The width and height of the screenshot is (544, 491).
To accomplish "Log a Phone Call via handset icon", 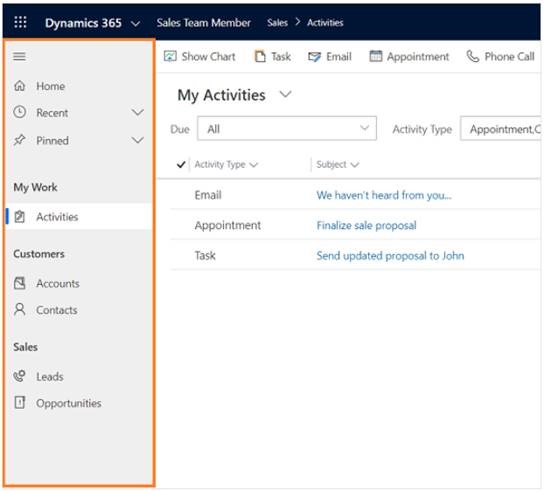I will tap(473, 56).
